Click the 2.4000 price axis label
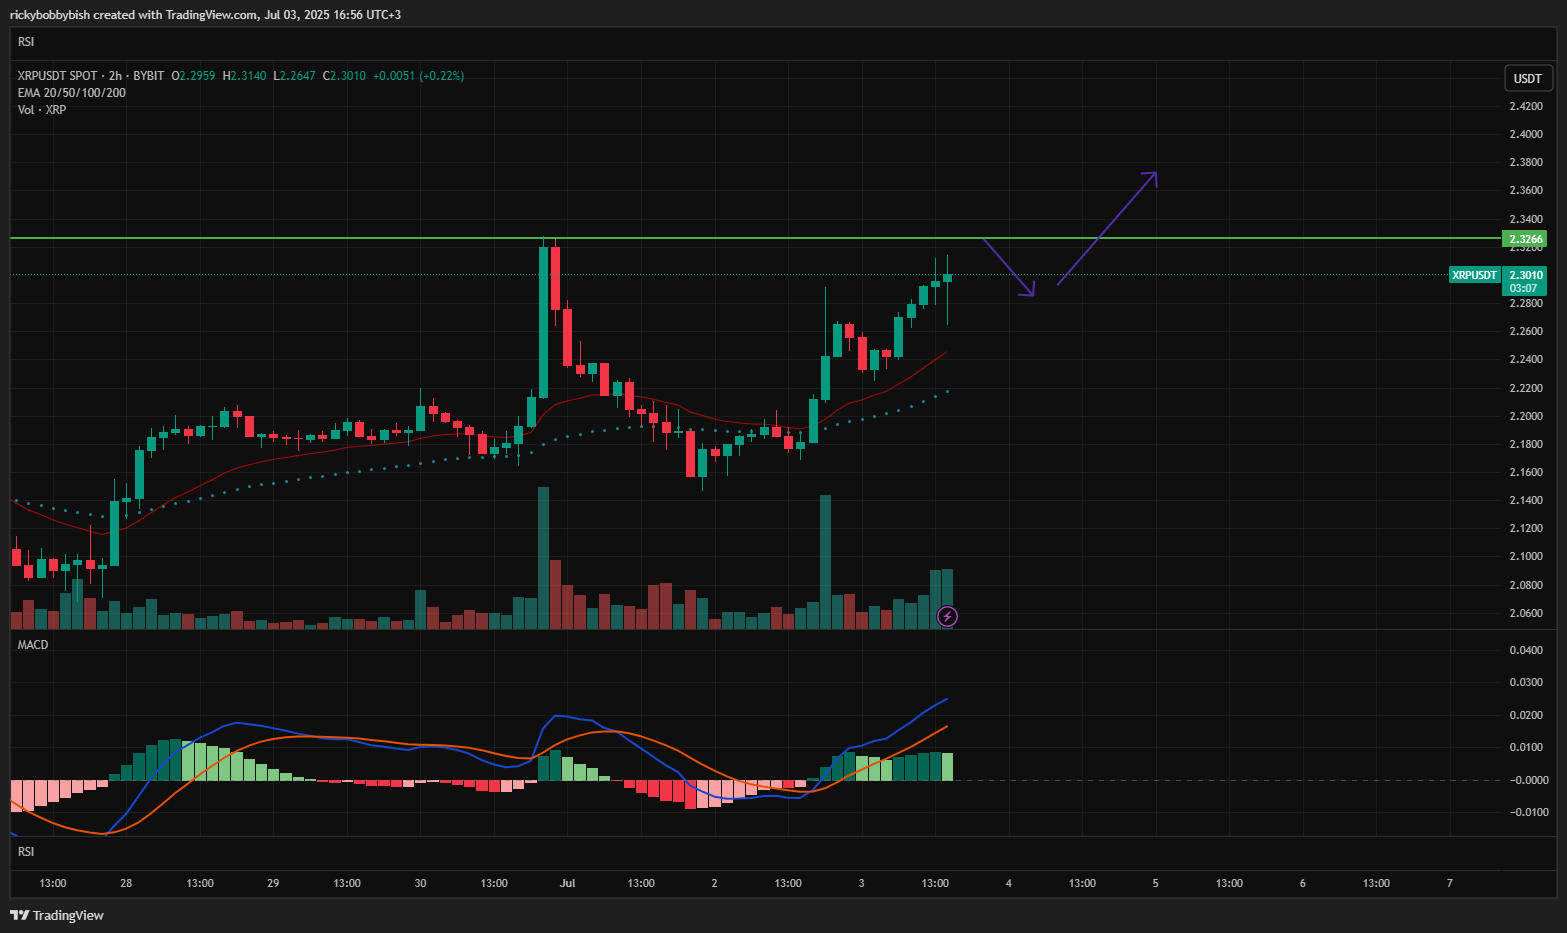Screen dimensions: 1567x933 (1525, 134)
